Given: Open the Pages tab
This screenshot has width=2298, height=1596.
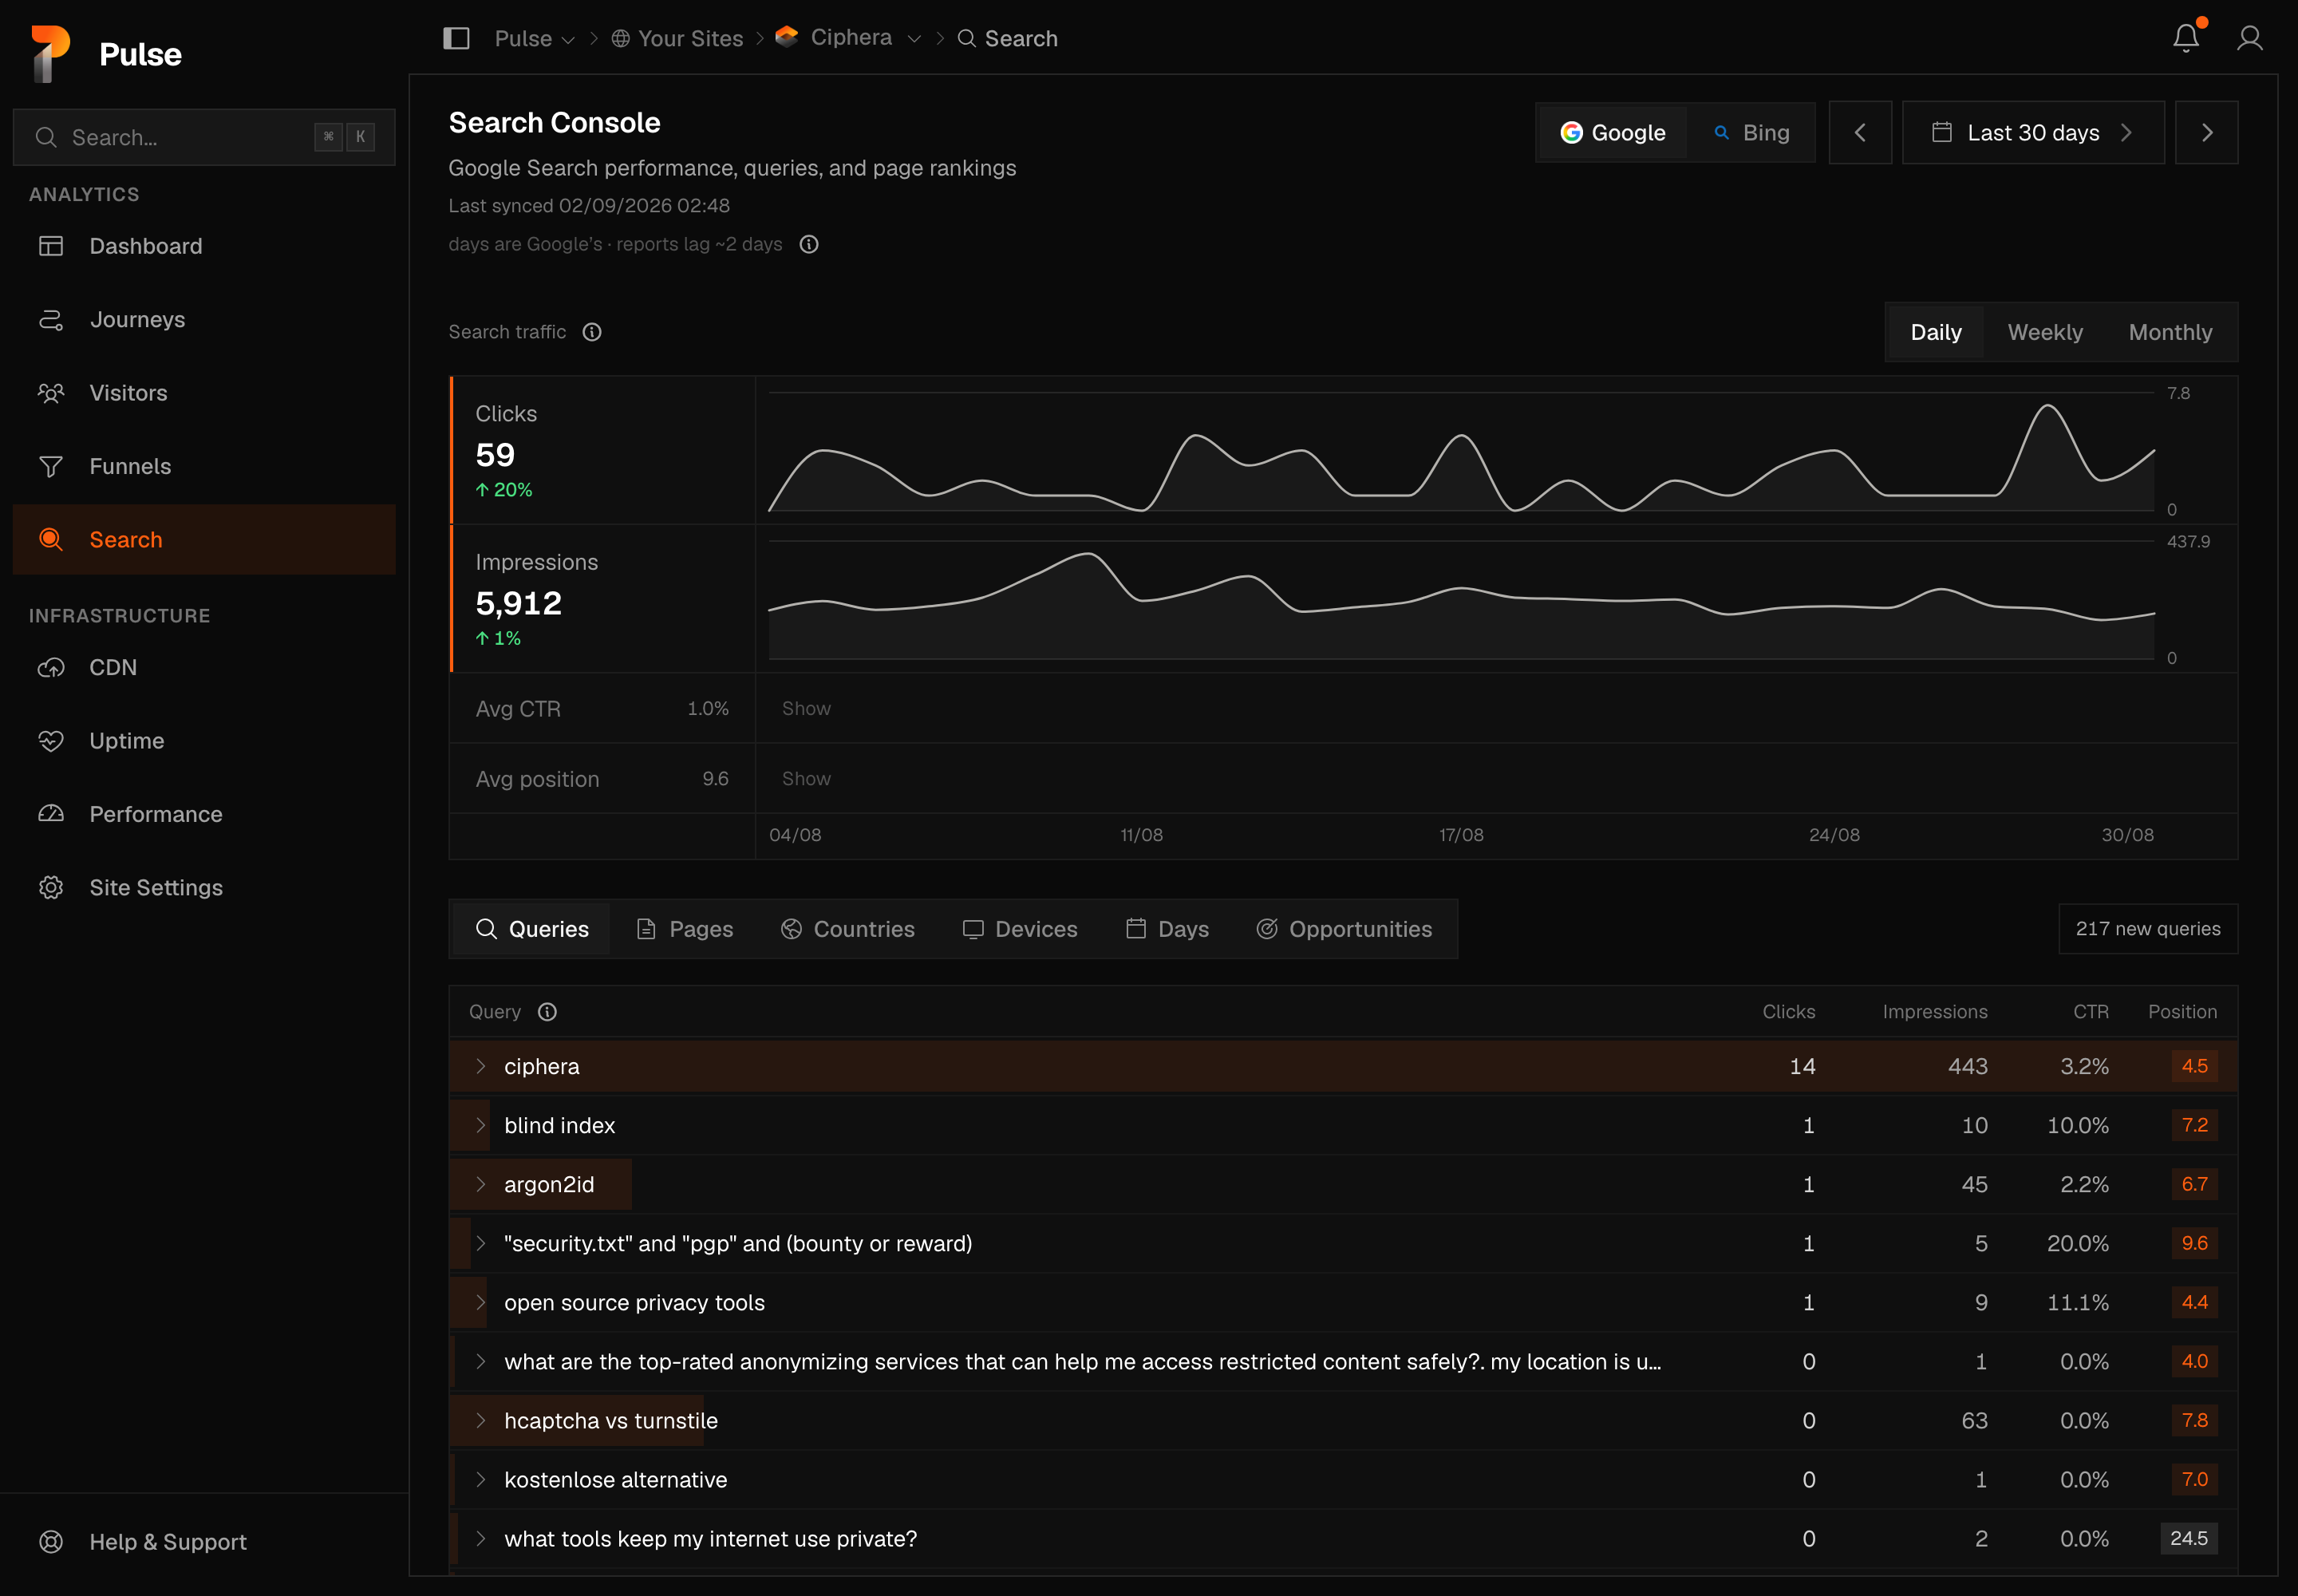Looking at the screenshot, I should [x=685, y=929].
